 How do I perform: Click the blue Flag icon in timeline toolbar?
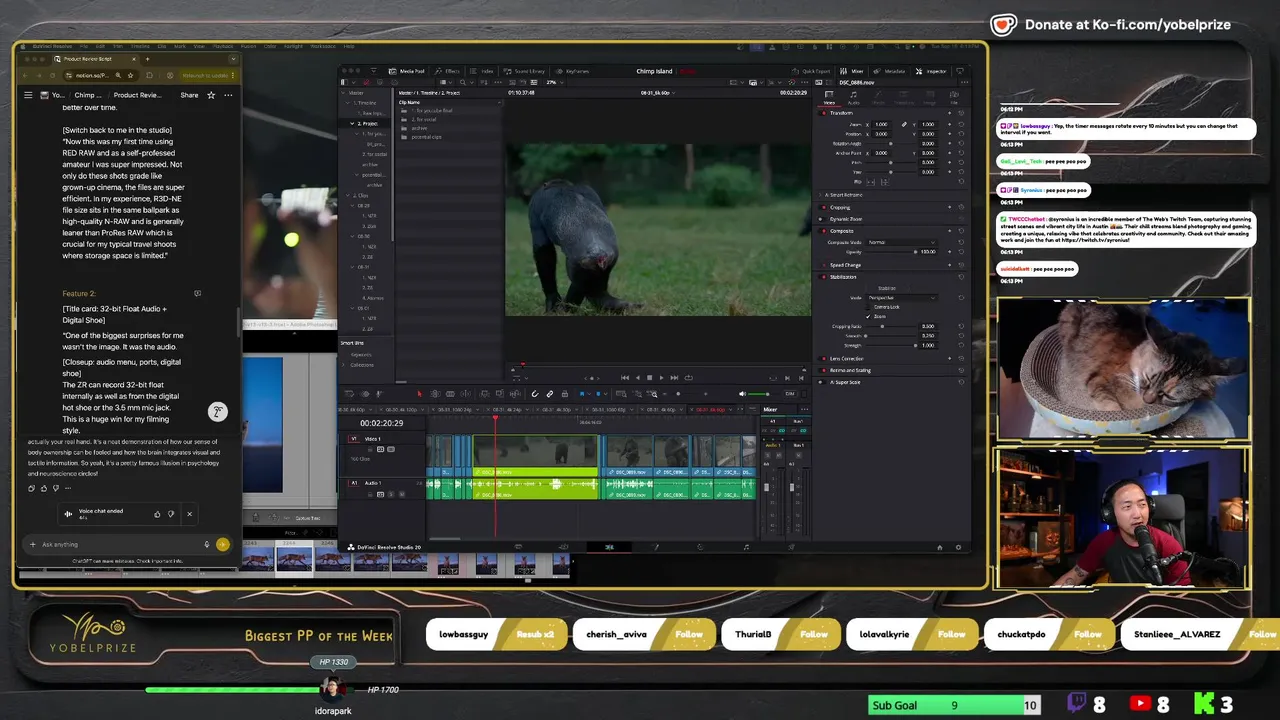click(582, 394)
